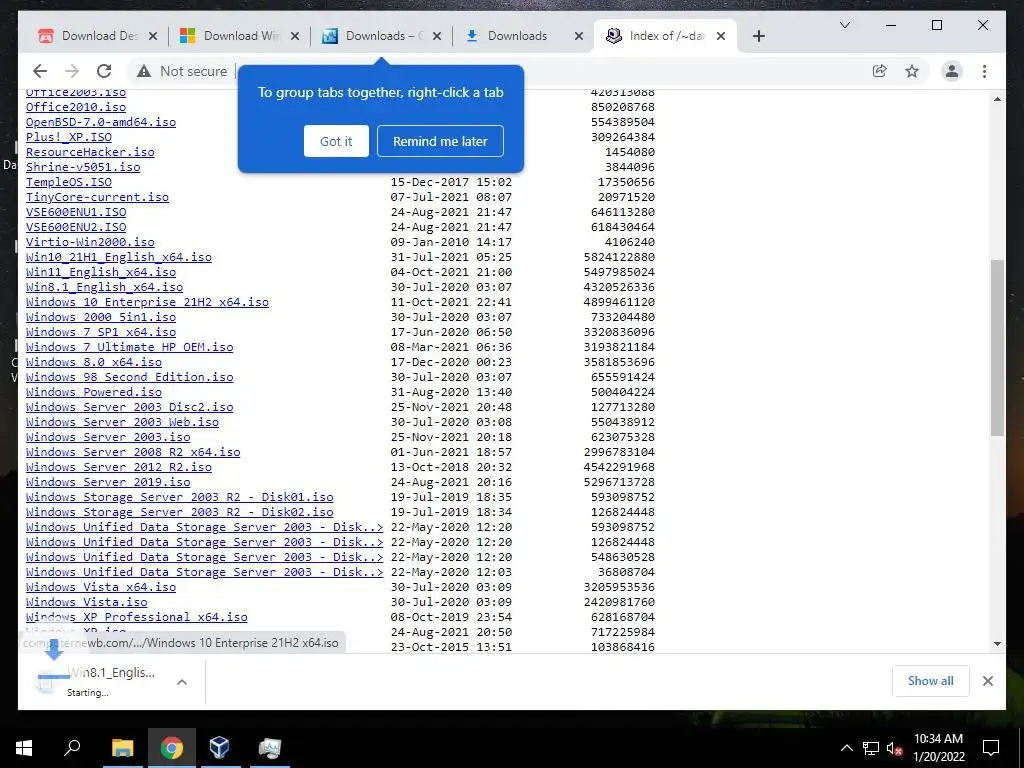Download Win11_English_x64.iso

[101, 272]
